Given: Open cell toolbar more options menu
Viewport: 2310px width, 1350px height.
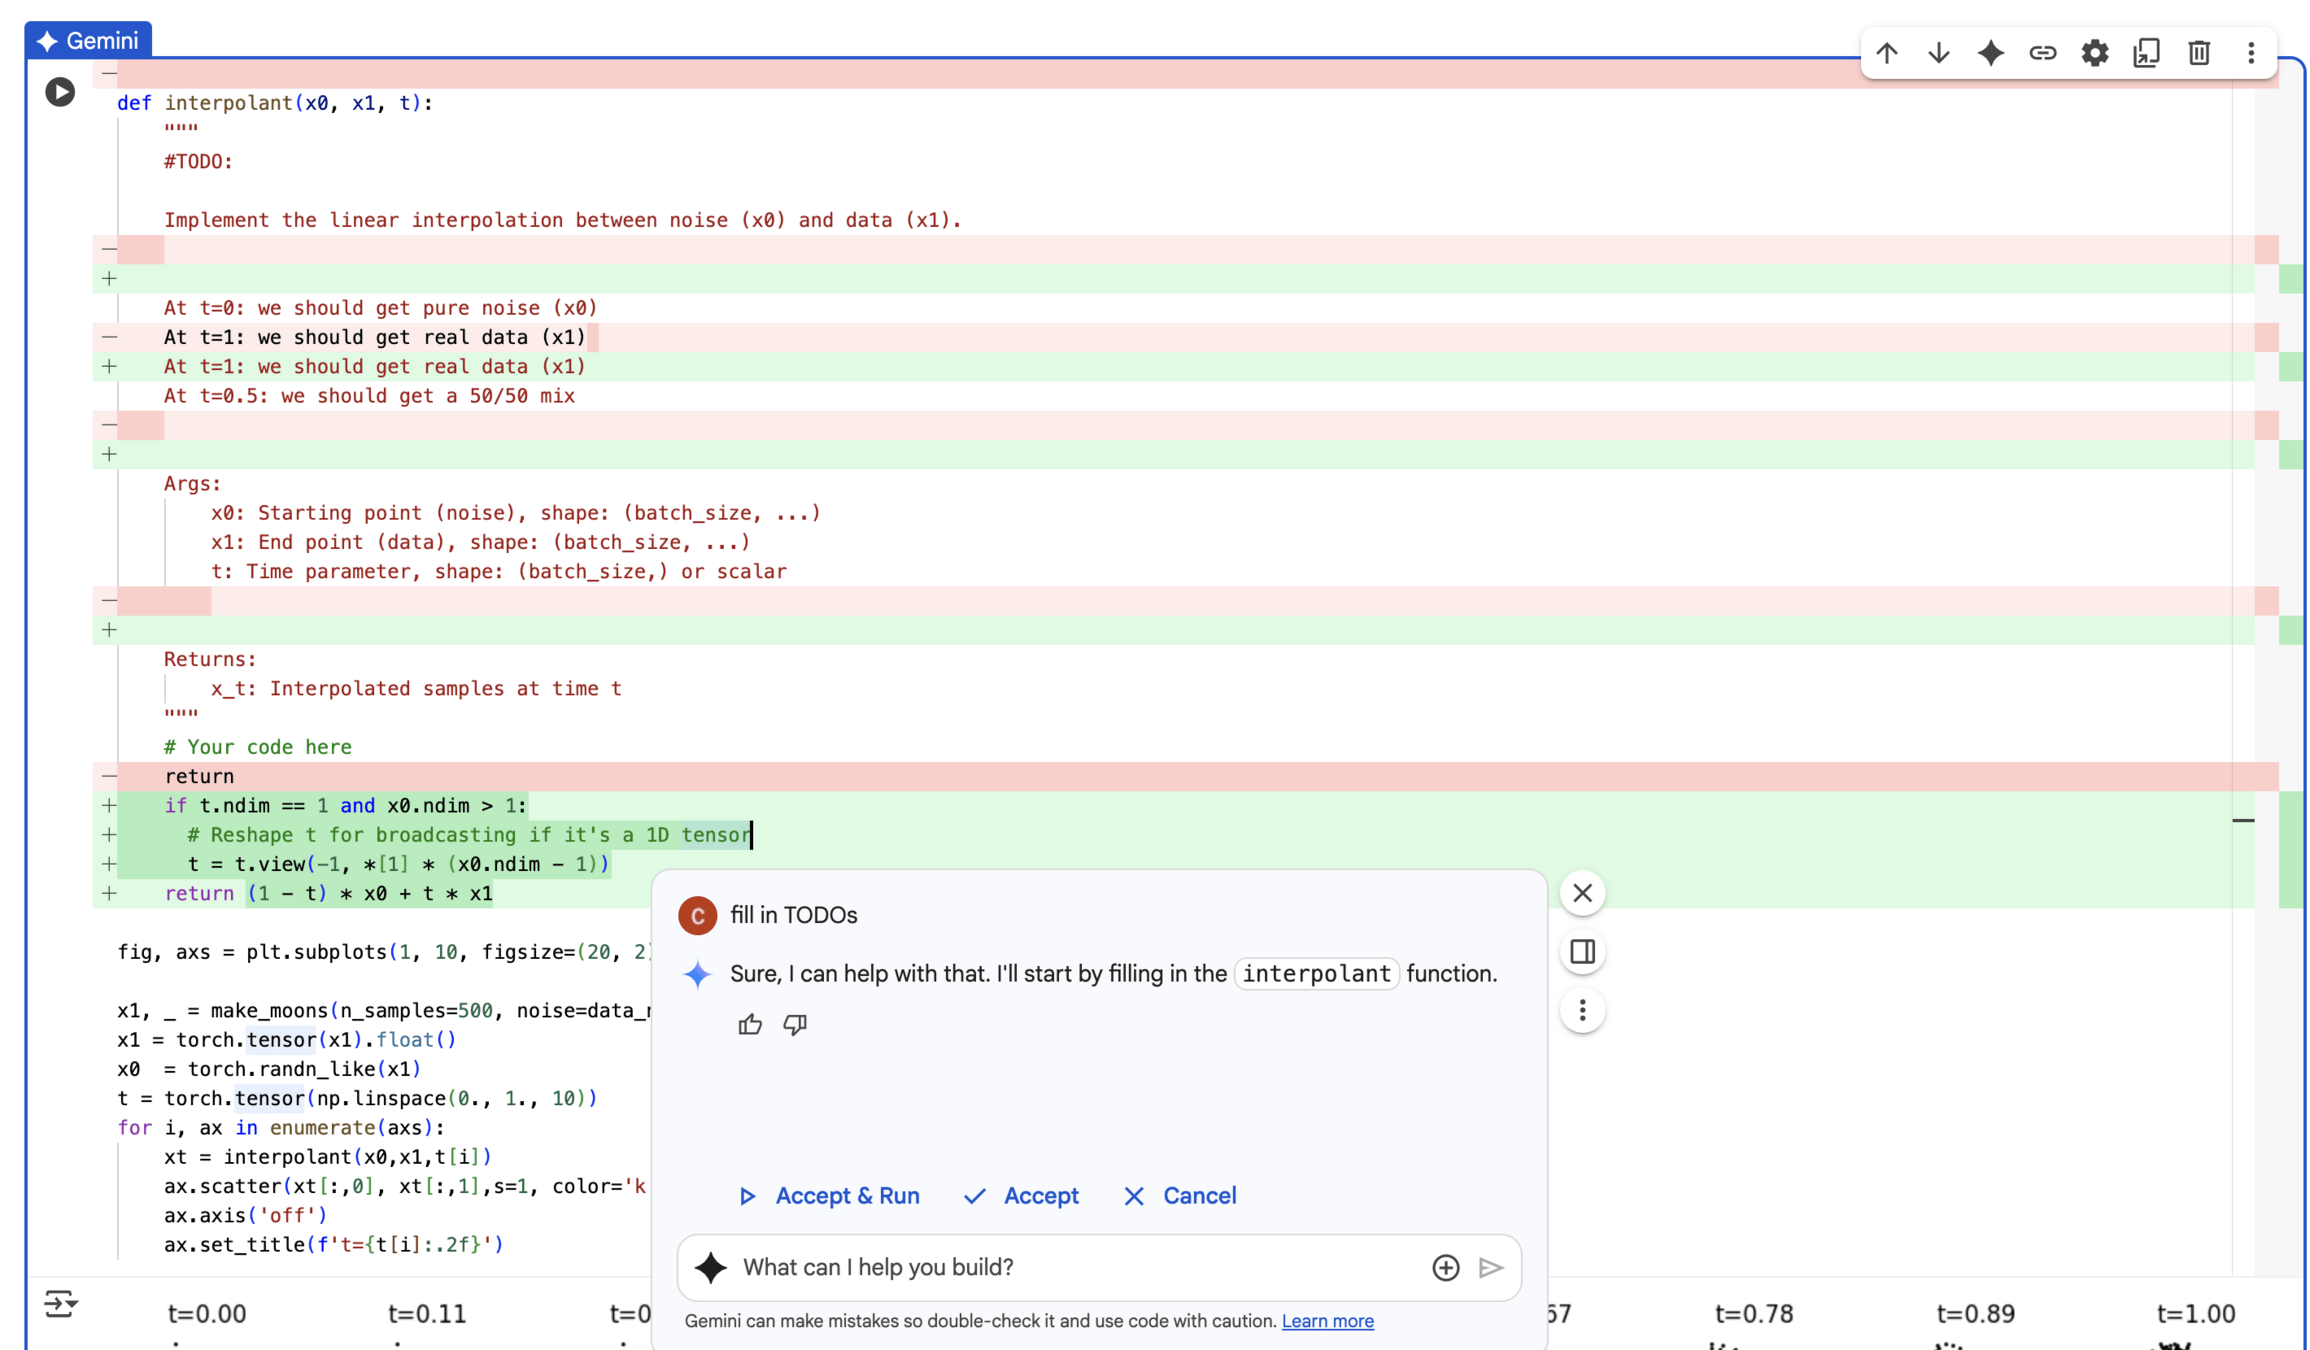Looking at the screenshot, I should pyautogui.click(x=2251, y=53).
